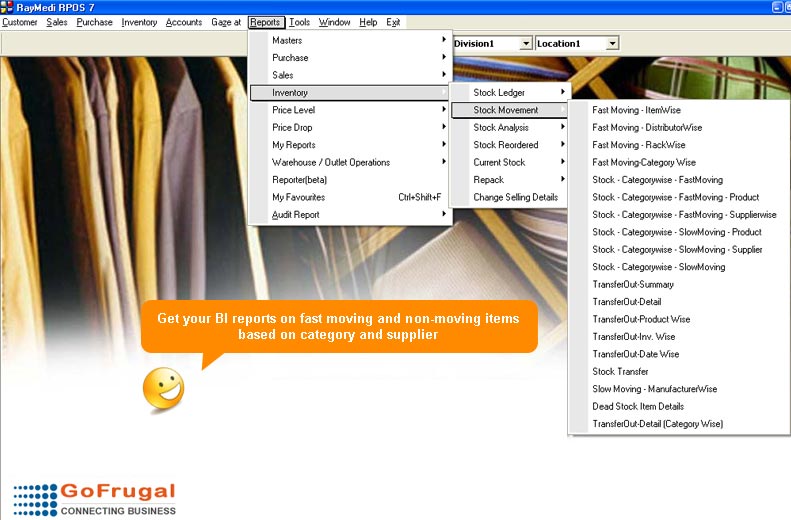Open the Division1 dropdown

(x=525, y=44)
